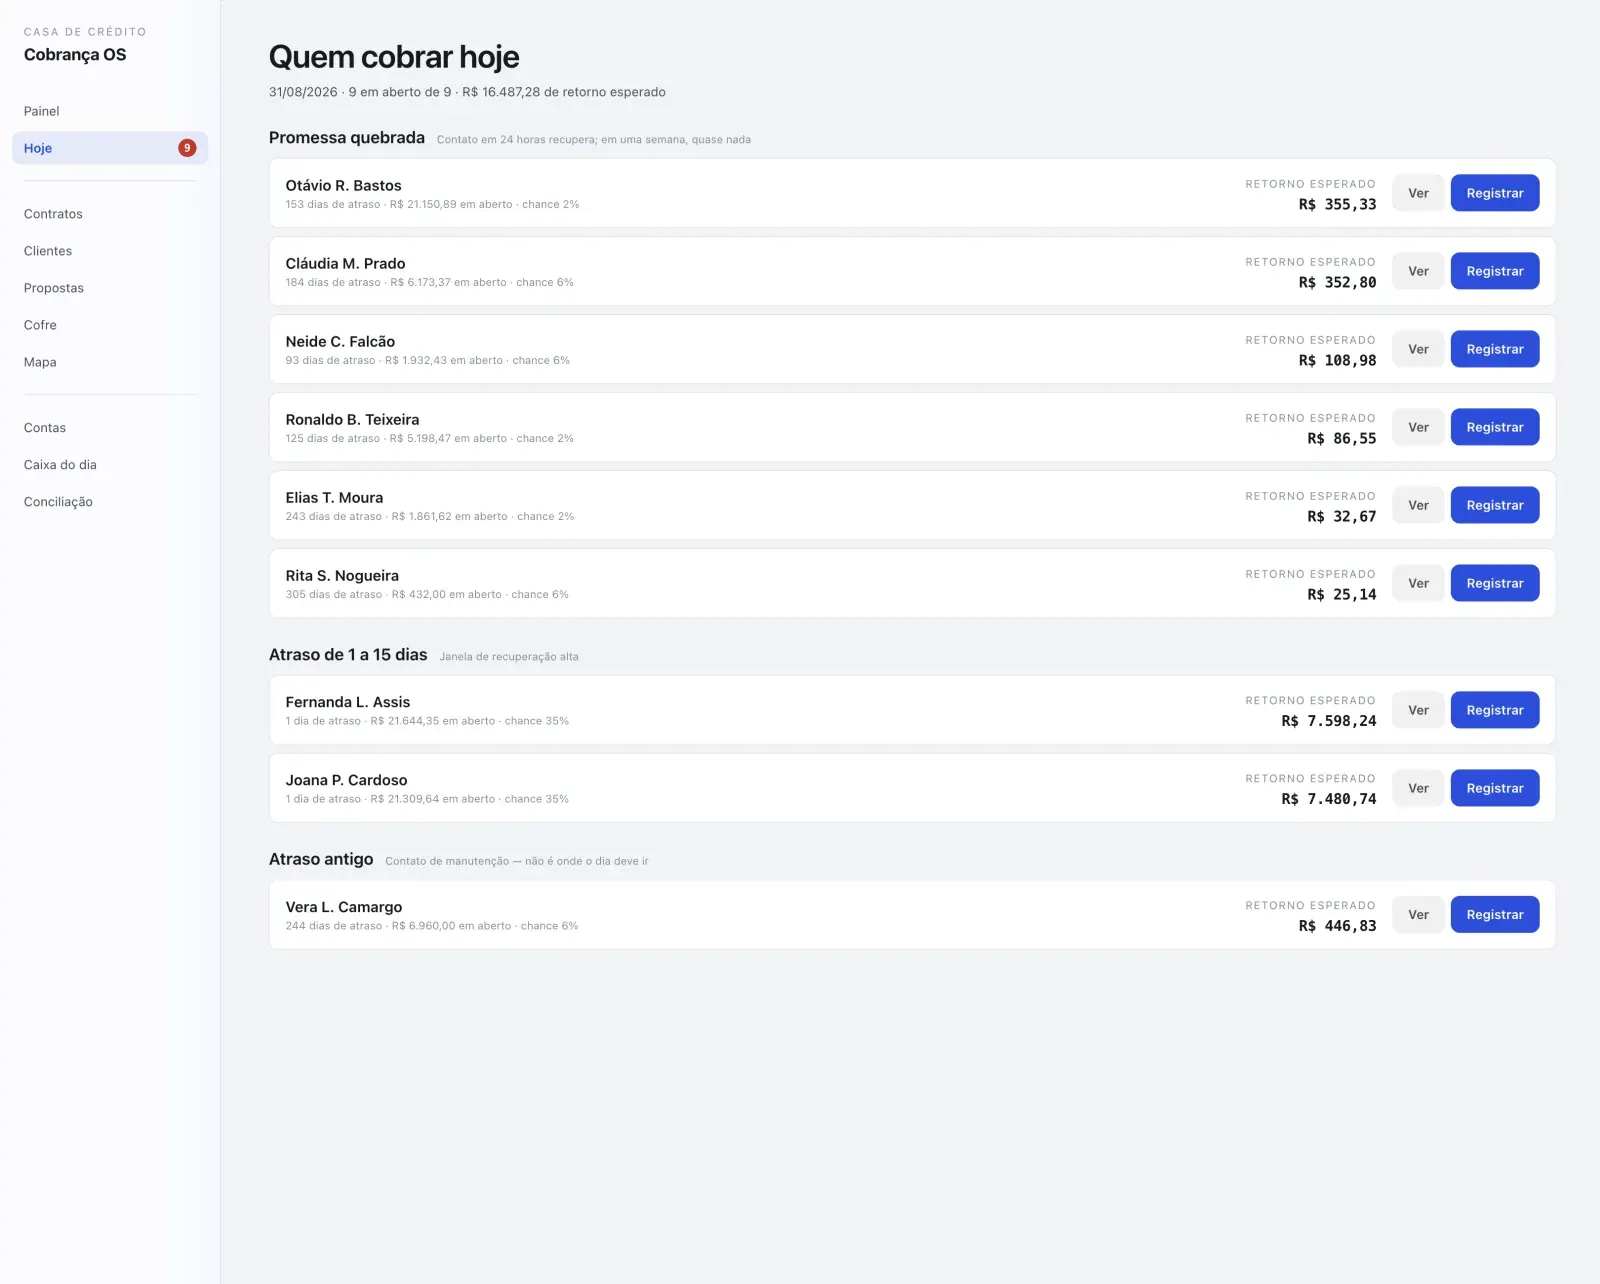
Task: View Rita S. Nogueira's record
Action: point(1418,583)
